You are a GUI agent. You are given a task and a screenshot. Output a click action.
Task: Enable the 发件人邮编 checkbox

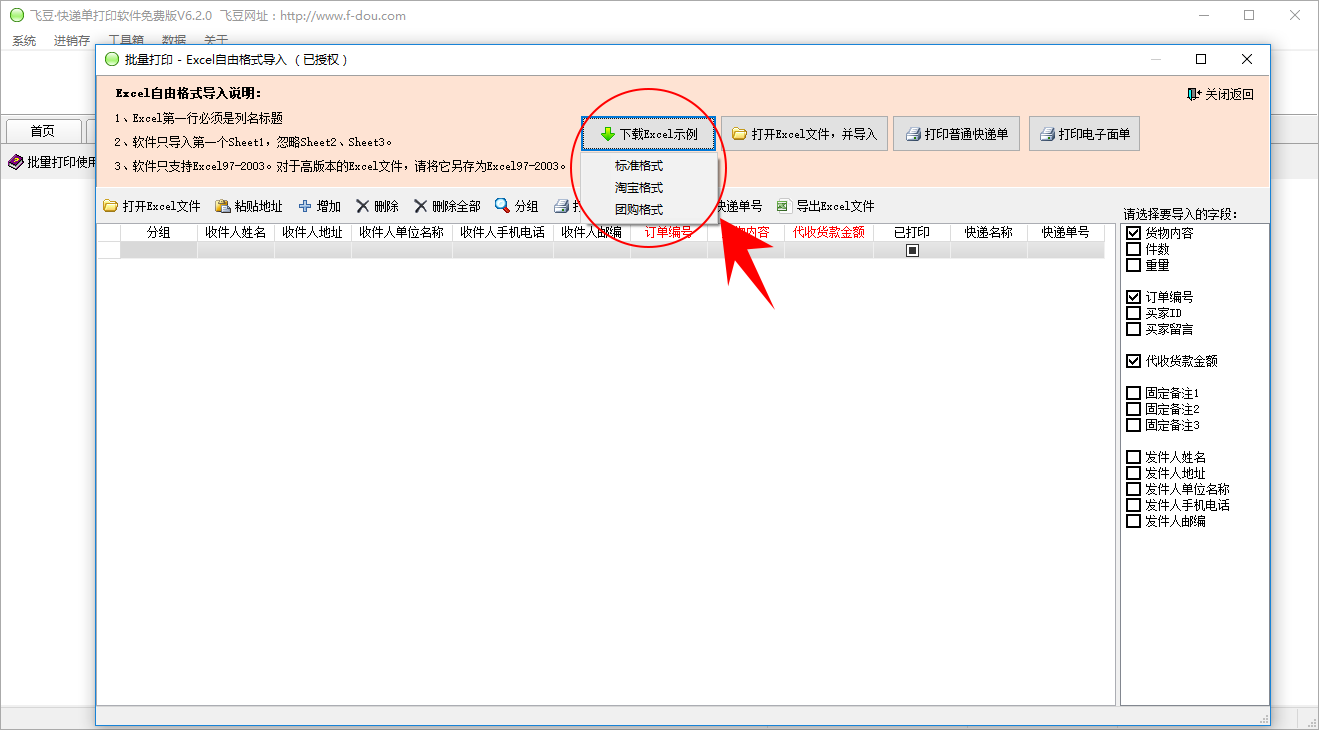tap(1133, 521)
